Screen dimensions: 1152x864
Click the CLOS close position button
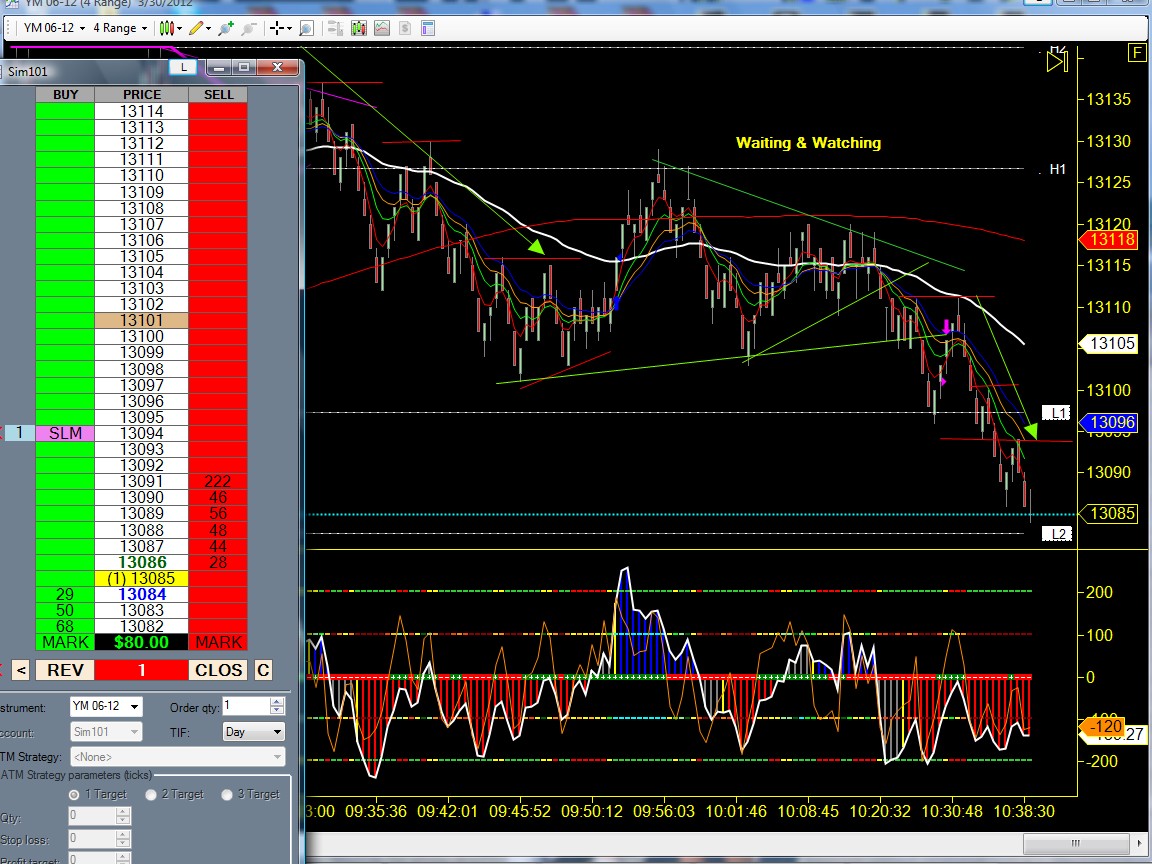point(218,670)
